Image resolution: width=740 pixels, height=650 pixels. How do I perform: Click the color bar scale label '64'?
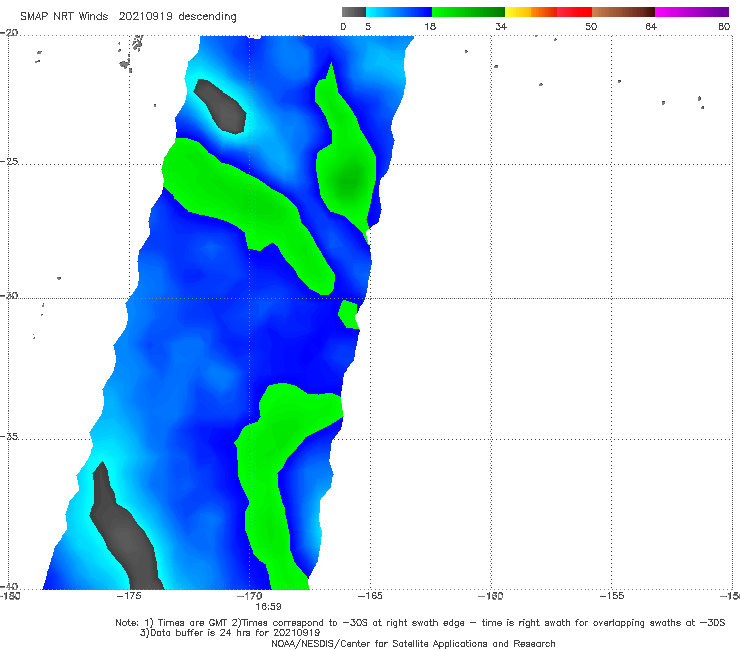[x=651, y=26]
